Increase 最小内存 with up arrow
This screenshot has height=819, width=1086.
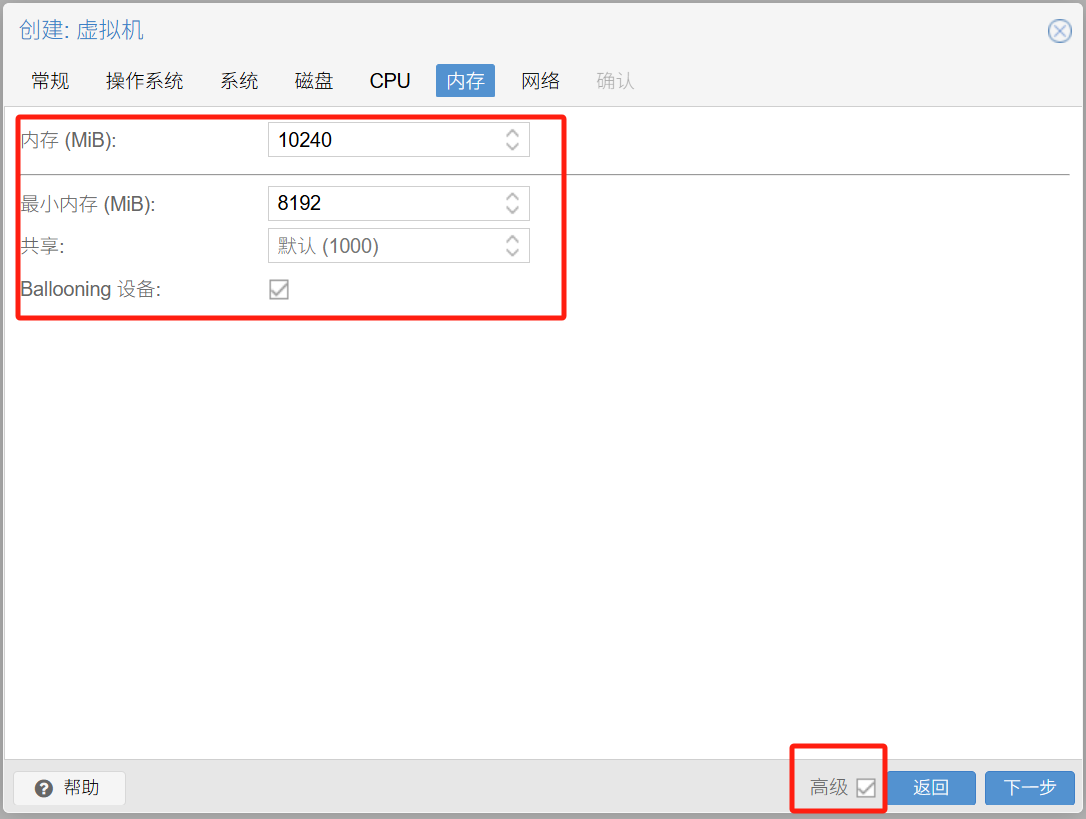(x=513, y=197)
